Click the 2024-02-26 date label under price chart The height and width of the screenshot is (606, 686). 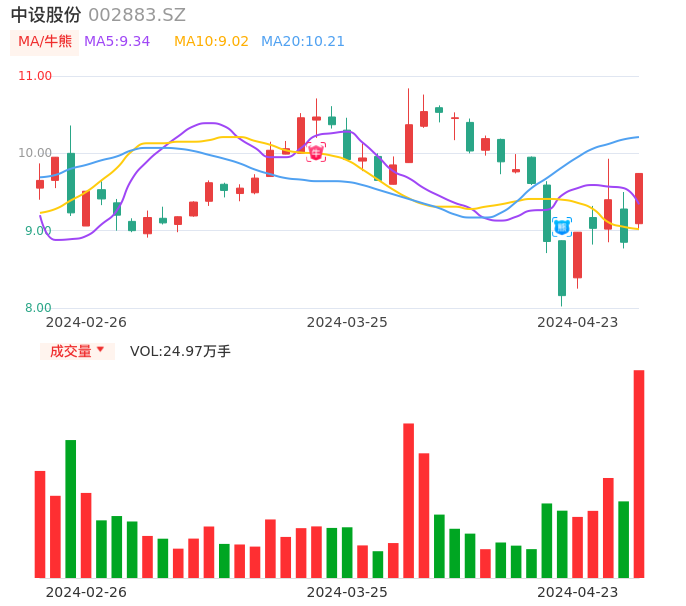86,322
